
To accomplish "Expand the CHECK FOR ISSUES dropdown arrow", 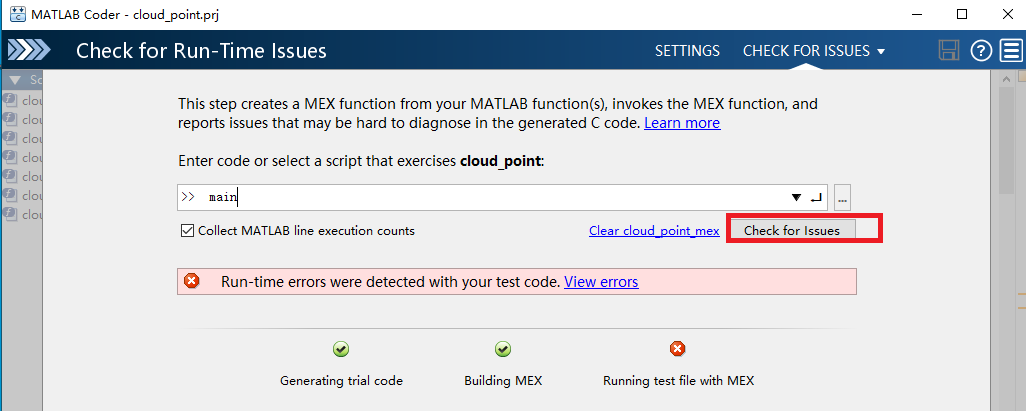I will coord(881,52).
